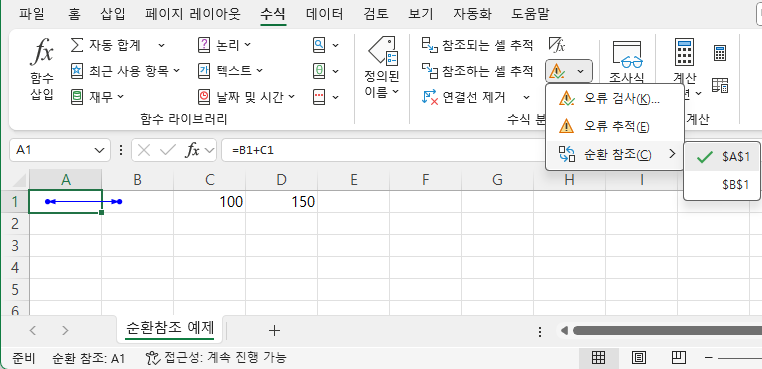
Task: Click 참조되는 셀 추적 (Trace Precedents)
Action: coord(477,45)
